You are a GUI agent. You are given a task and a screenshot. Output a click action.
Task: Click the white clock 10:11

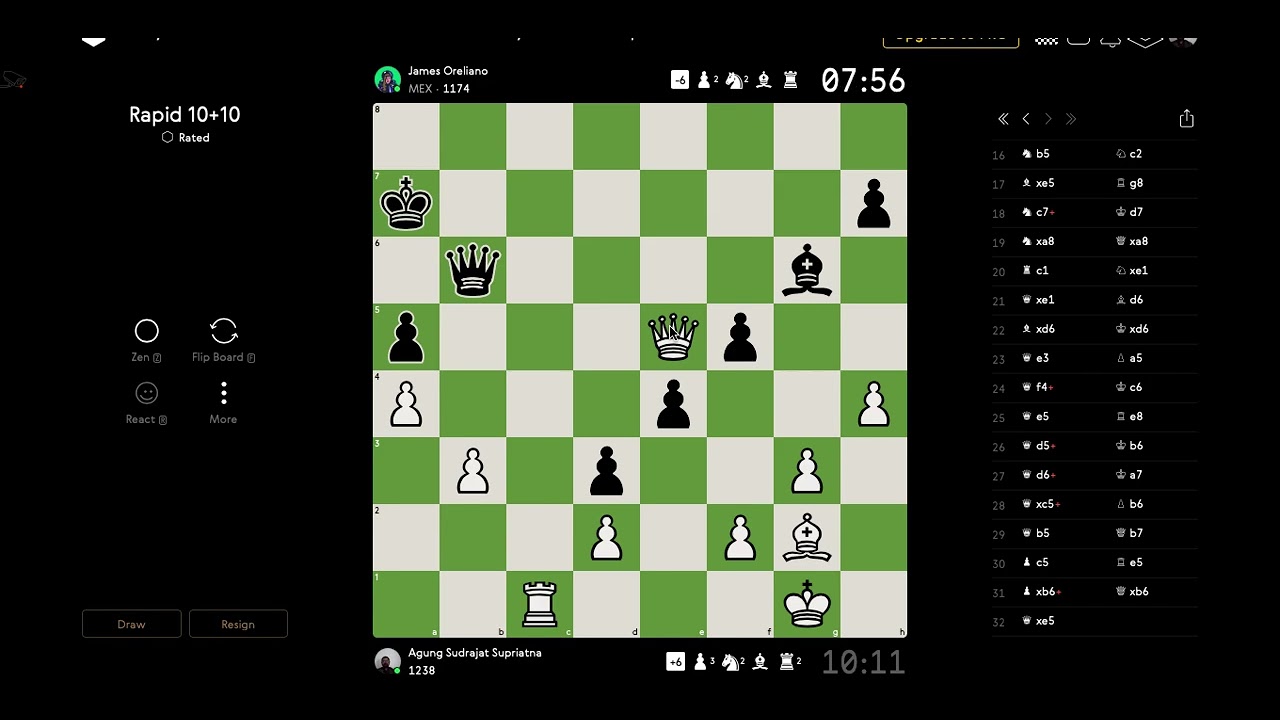[863, 662]
